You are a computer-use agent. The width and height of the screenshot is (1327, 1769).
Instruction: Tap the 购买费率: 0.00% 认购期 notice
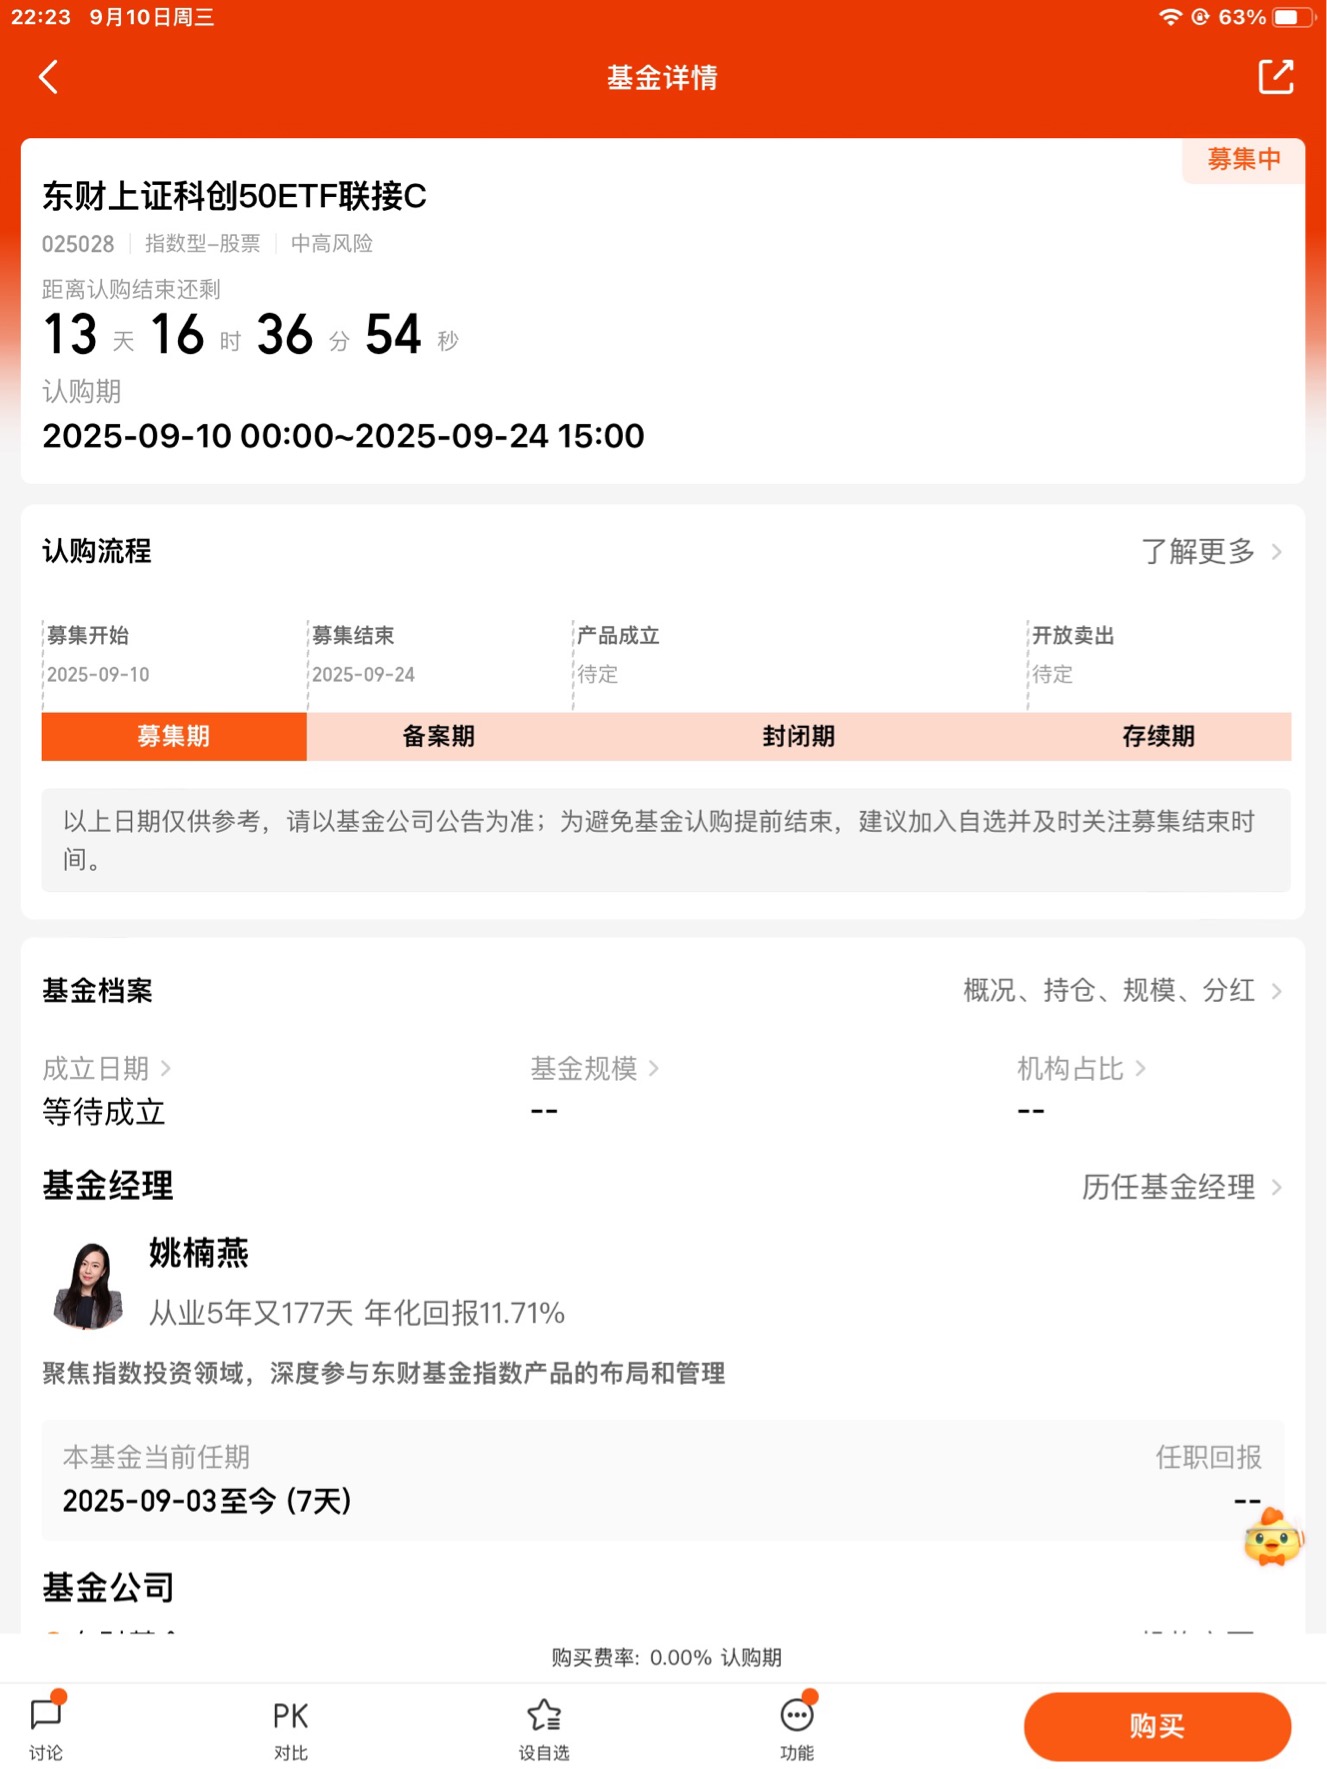tap(666, 1658)
